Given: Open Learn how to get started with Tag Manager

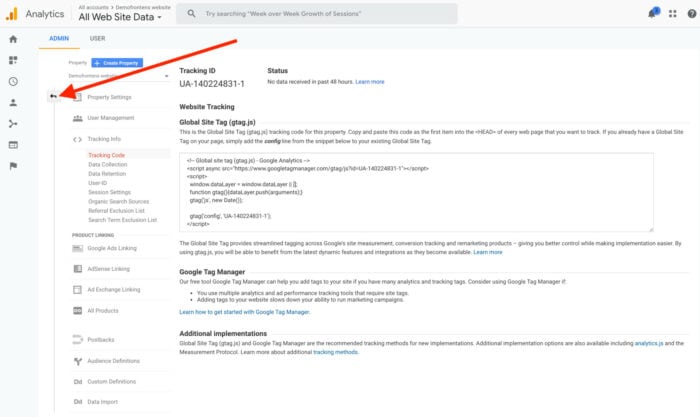Looking at the screenshot, I should [245, 312].
